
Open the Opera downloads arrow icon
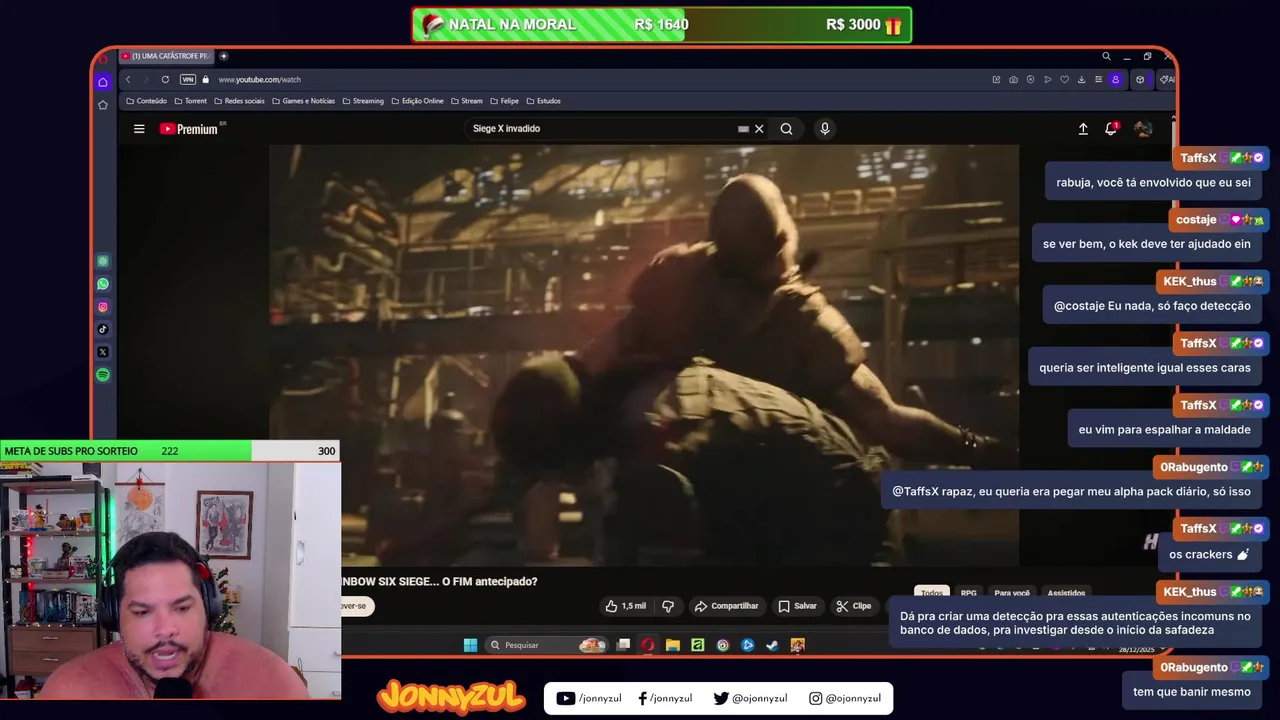[1081, 80]
